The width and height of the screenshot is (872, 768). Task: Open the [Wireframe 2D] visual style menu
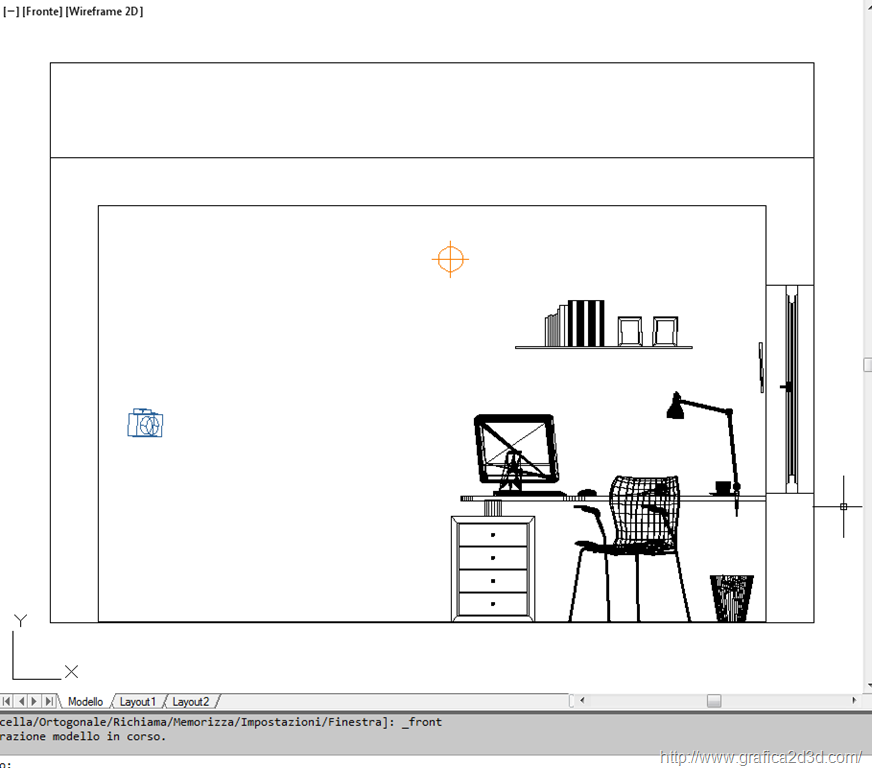[104, 12]
